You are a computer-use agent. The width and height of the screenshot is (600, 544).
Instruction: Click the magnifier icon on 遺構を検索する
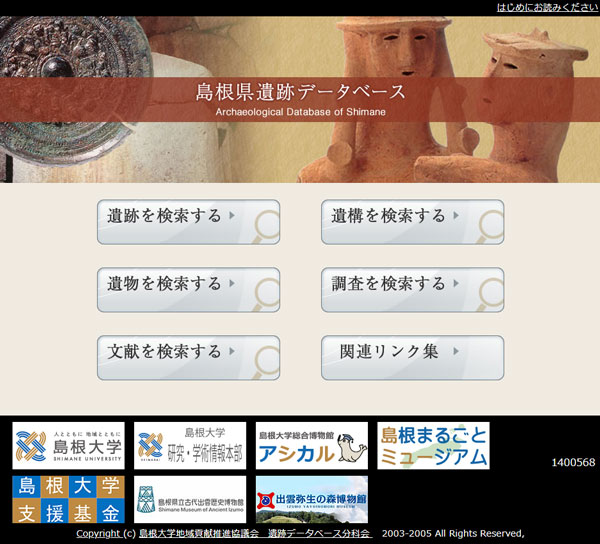pos(489,226)
